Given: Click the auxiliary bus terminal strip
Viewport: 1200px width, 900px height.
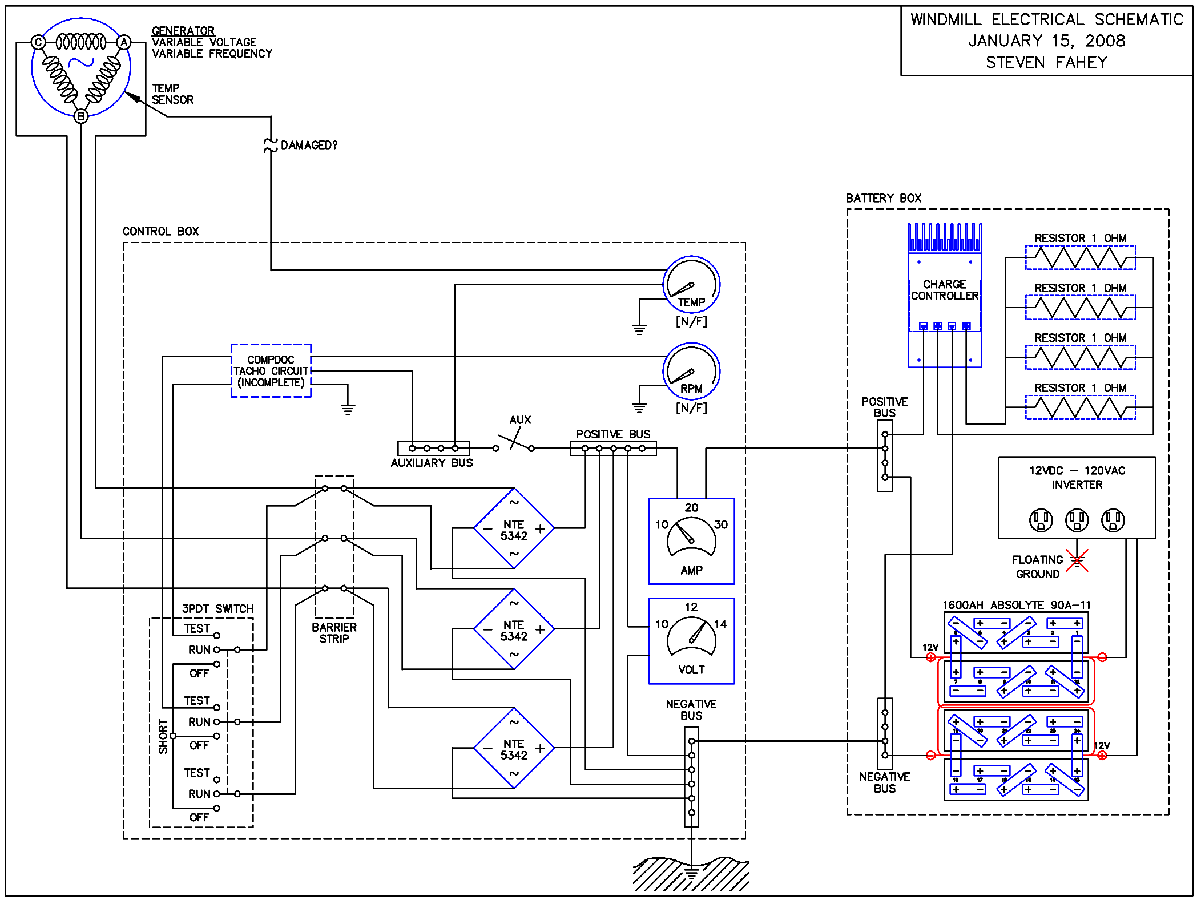Looking at the screenshot, I should click(x=433, y=448).
